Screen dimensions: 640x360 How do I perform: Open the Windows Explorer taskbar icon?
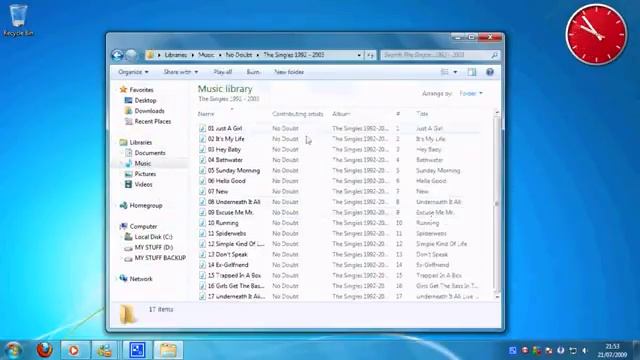coord(168,350)
